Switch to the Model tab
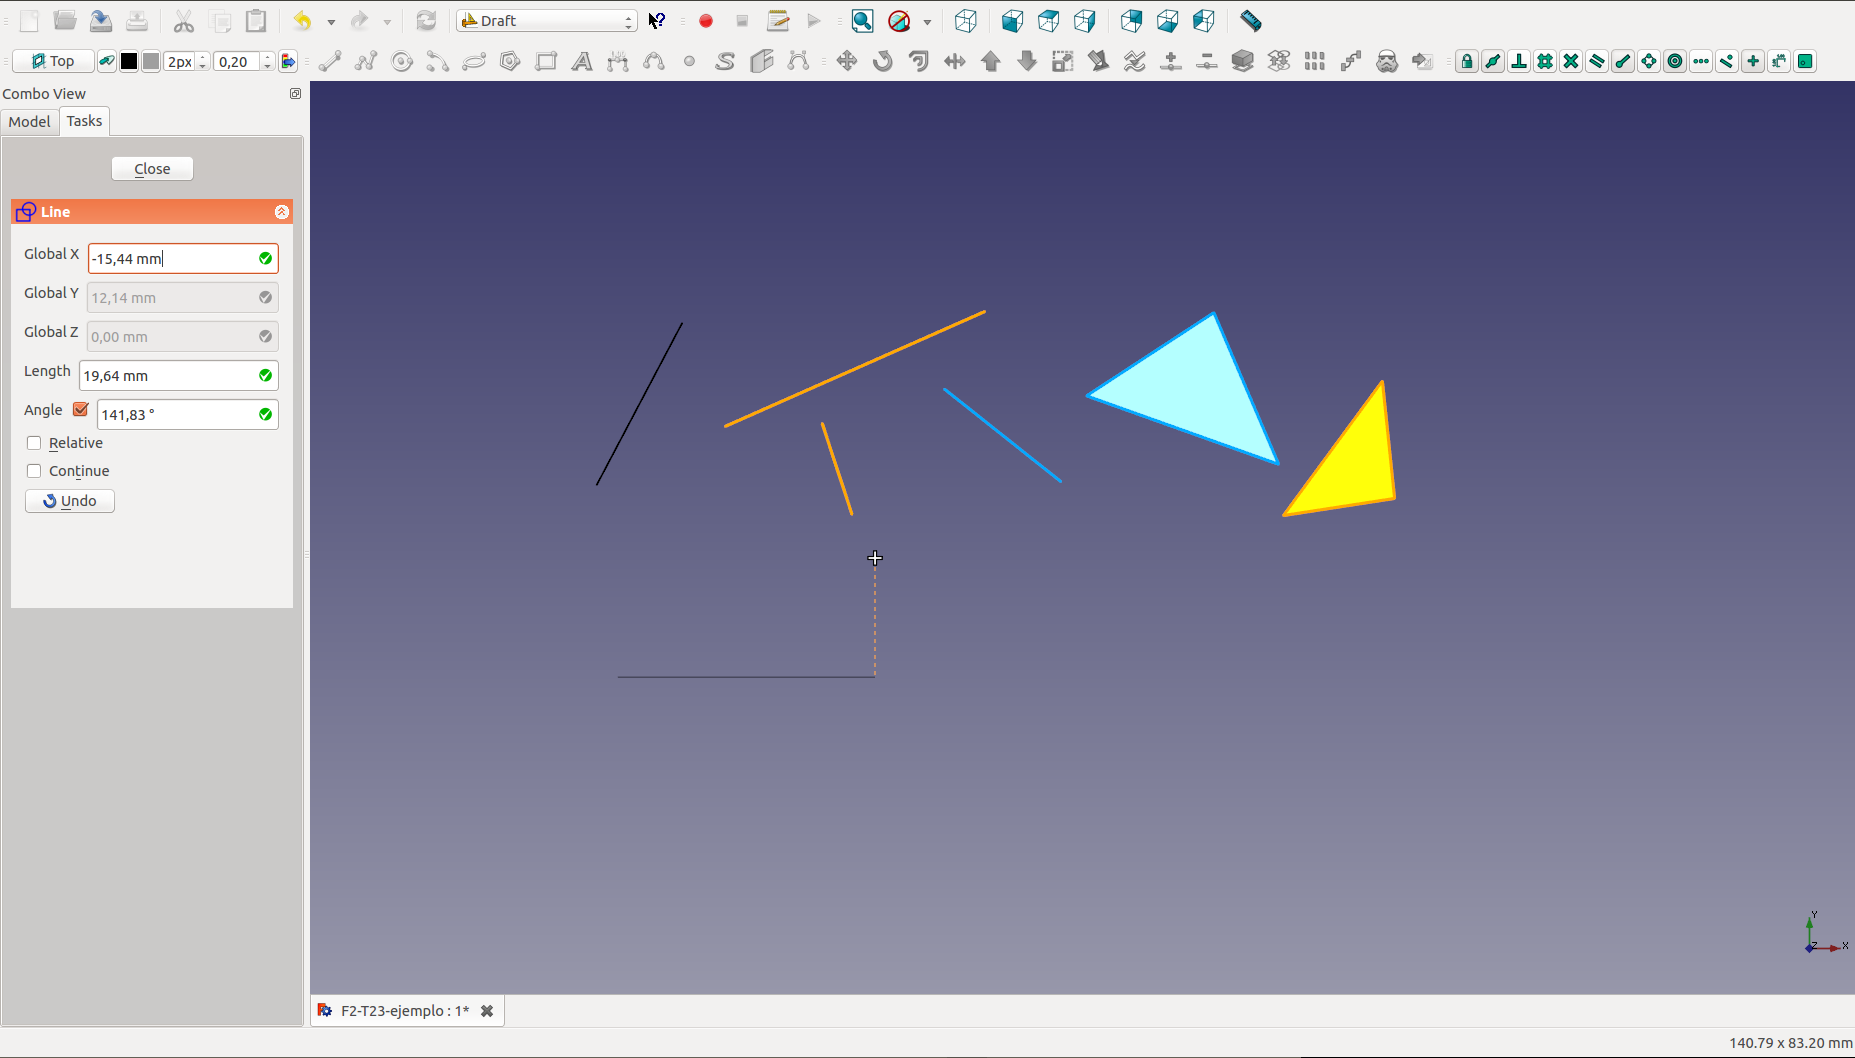The width and height of the screenshot is (1855, 1058). pos(29,122)
